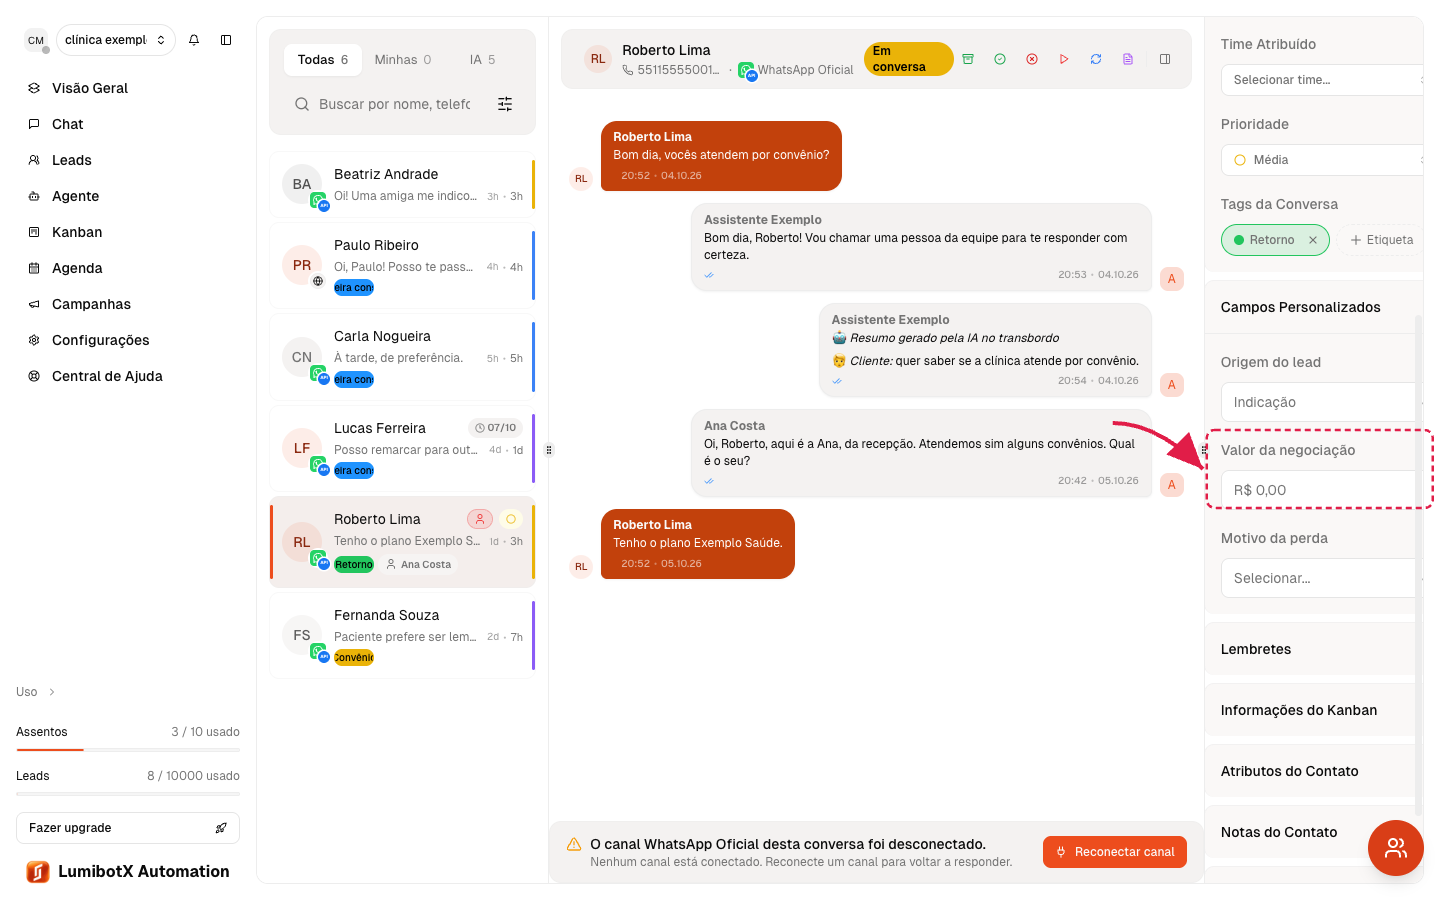The image size is (1440, 900).
Task: Click the red X circle icon in the chat header
Action: pos(1032,59)
